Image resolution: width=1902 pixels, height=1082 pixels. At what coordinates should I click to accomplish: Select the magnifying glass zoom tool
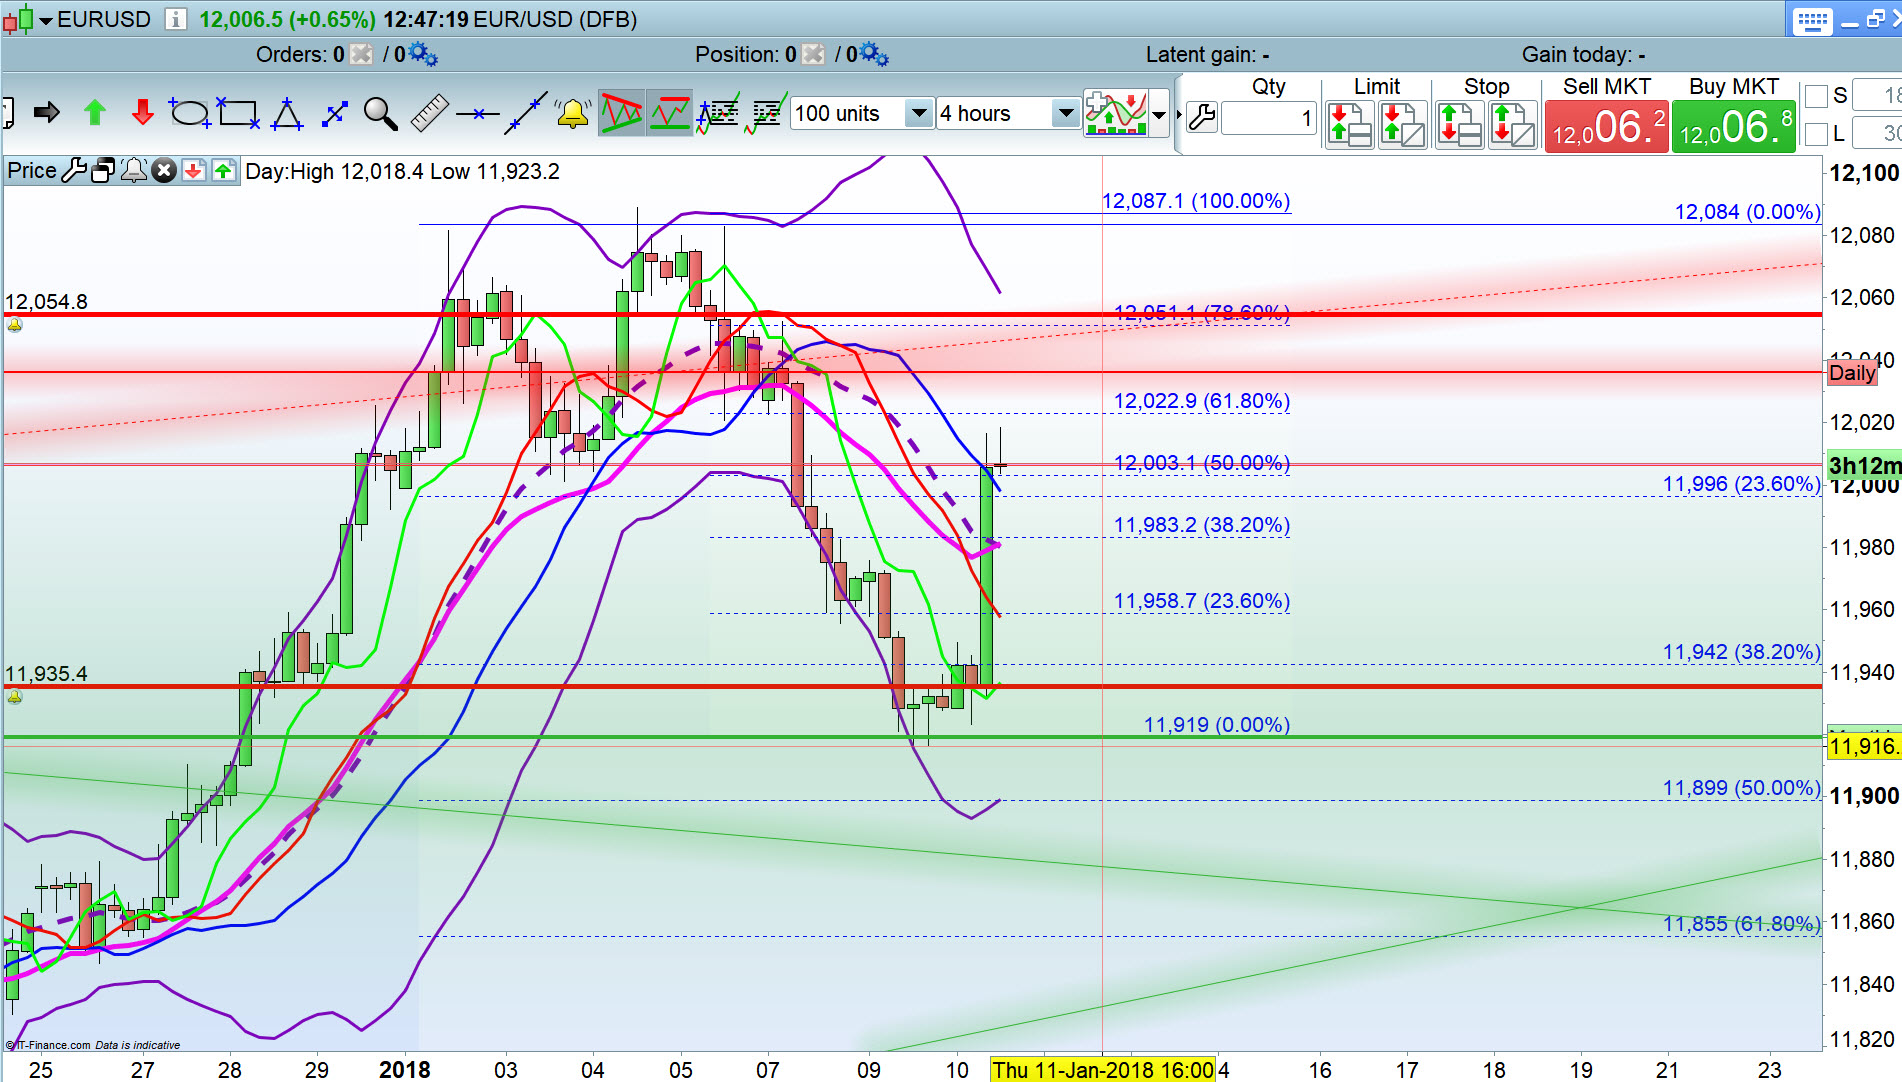(x=380, y=114)
